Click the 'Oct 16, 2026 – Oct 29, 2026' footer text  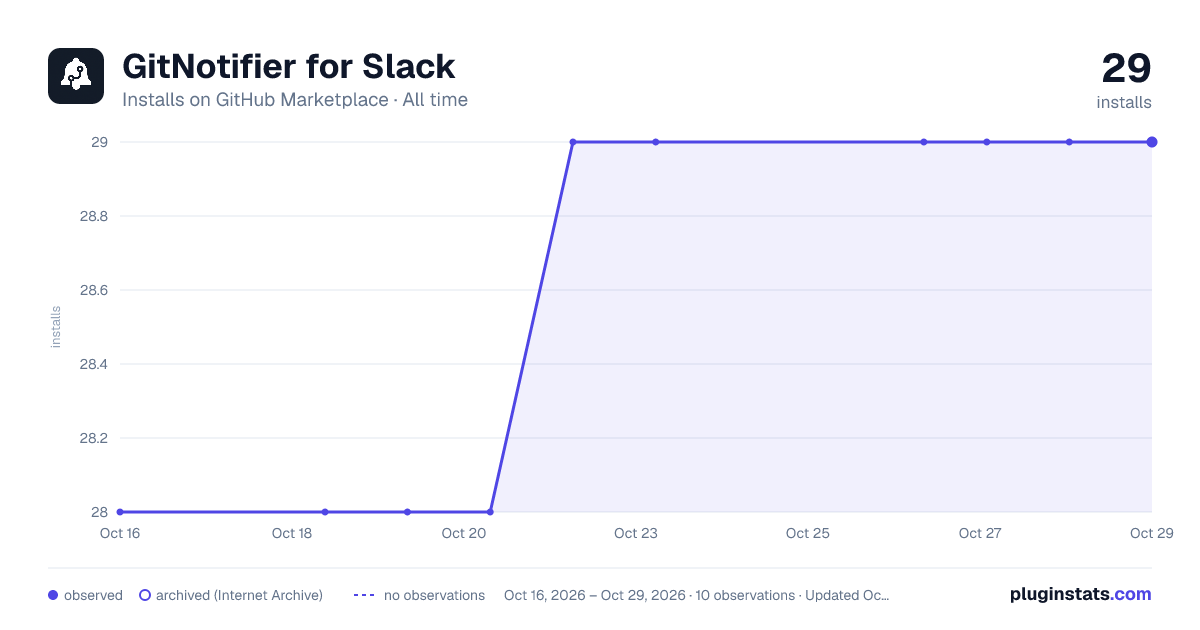[x=595, y=595]
